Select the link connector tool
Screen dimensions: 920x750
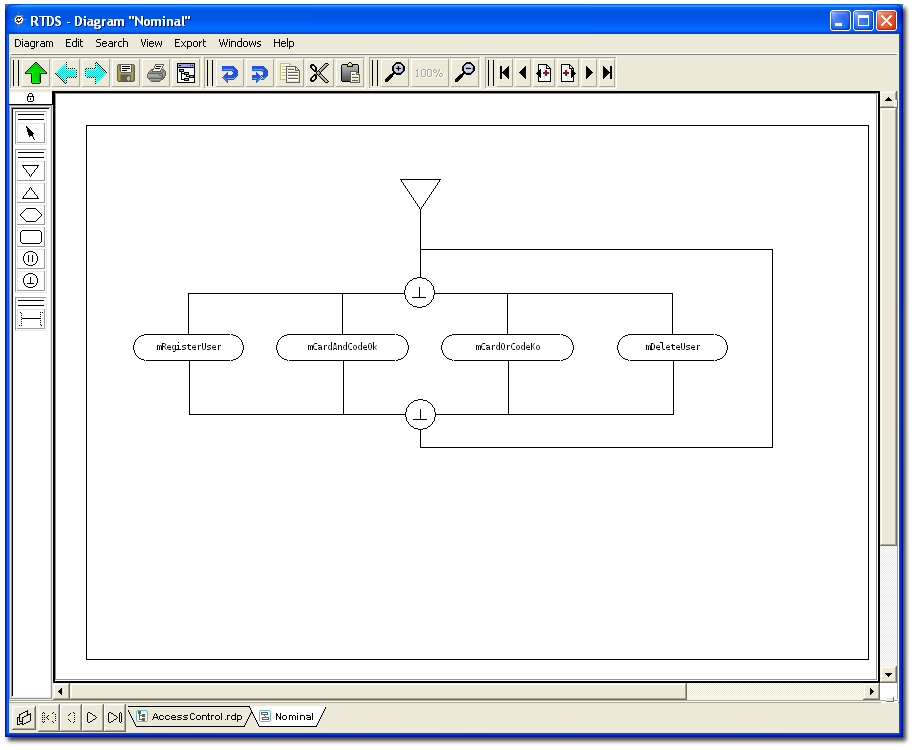[x=31, y=320]
